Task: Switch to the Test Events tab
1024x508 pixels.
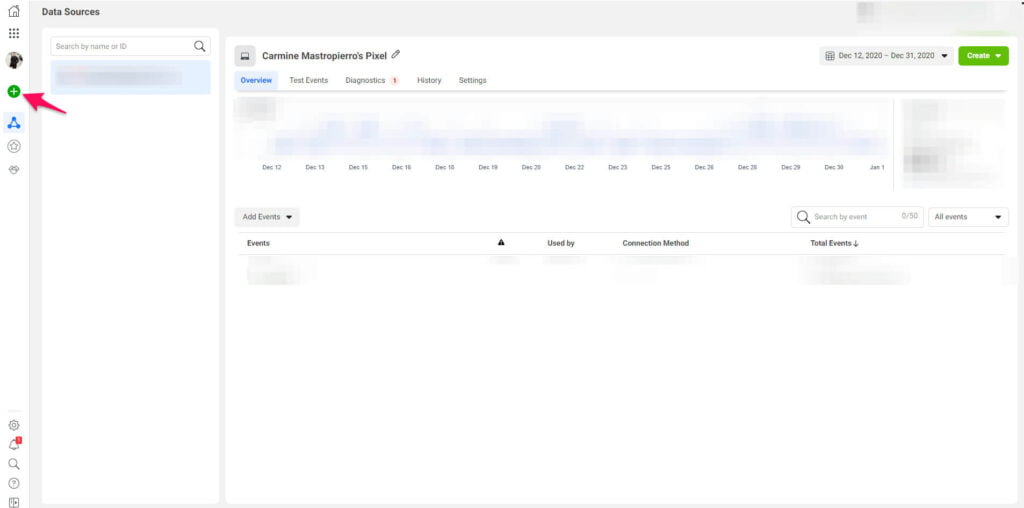Action: [x=308, y=80]
